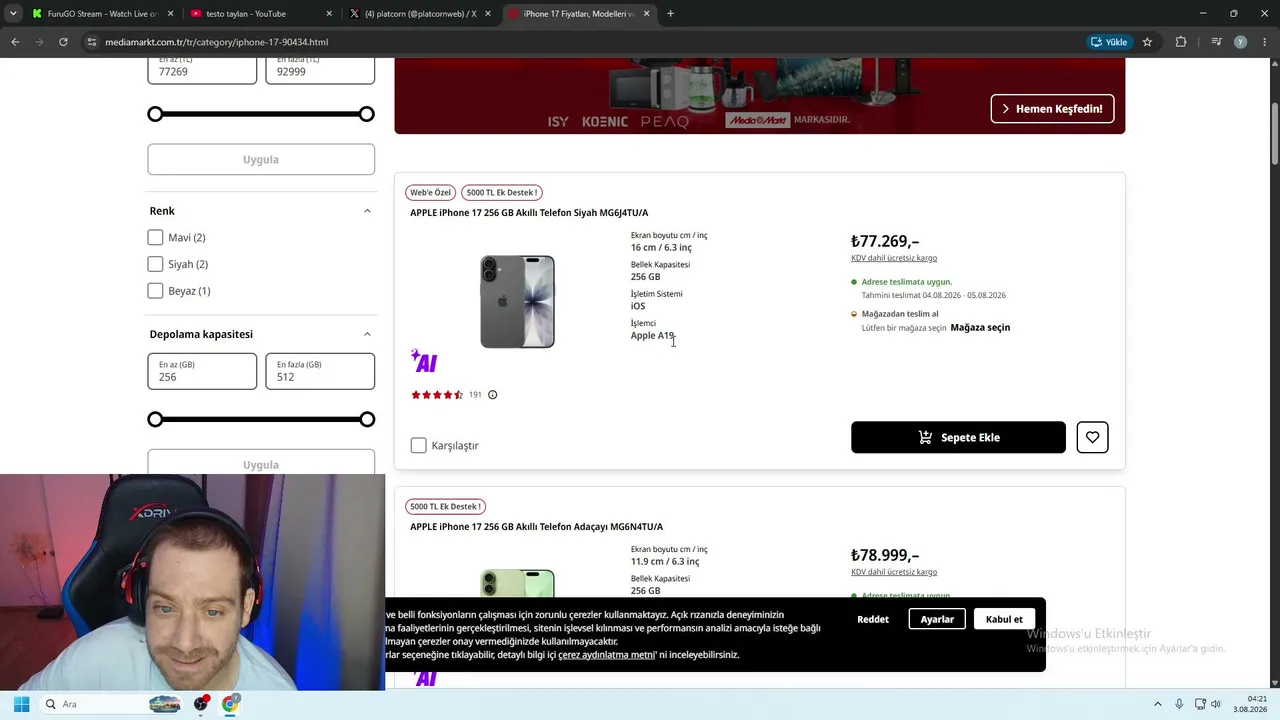Click the page vertical scrollbar
Screen dimensions: 1280x720
click(1275, 133)
